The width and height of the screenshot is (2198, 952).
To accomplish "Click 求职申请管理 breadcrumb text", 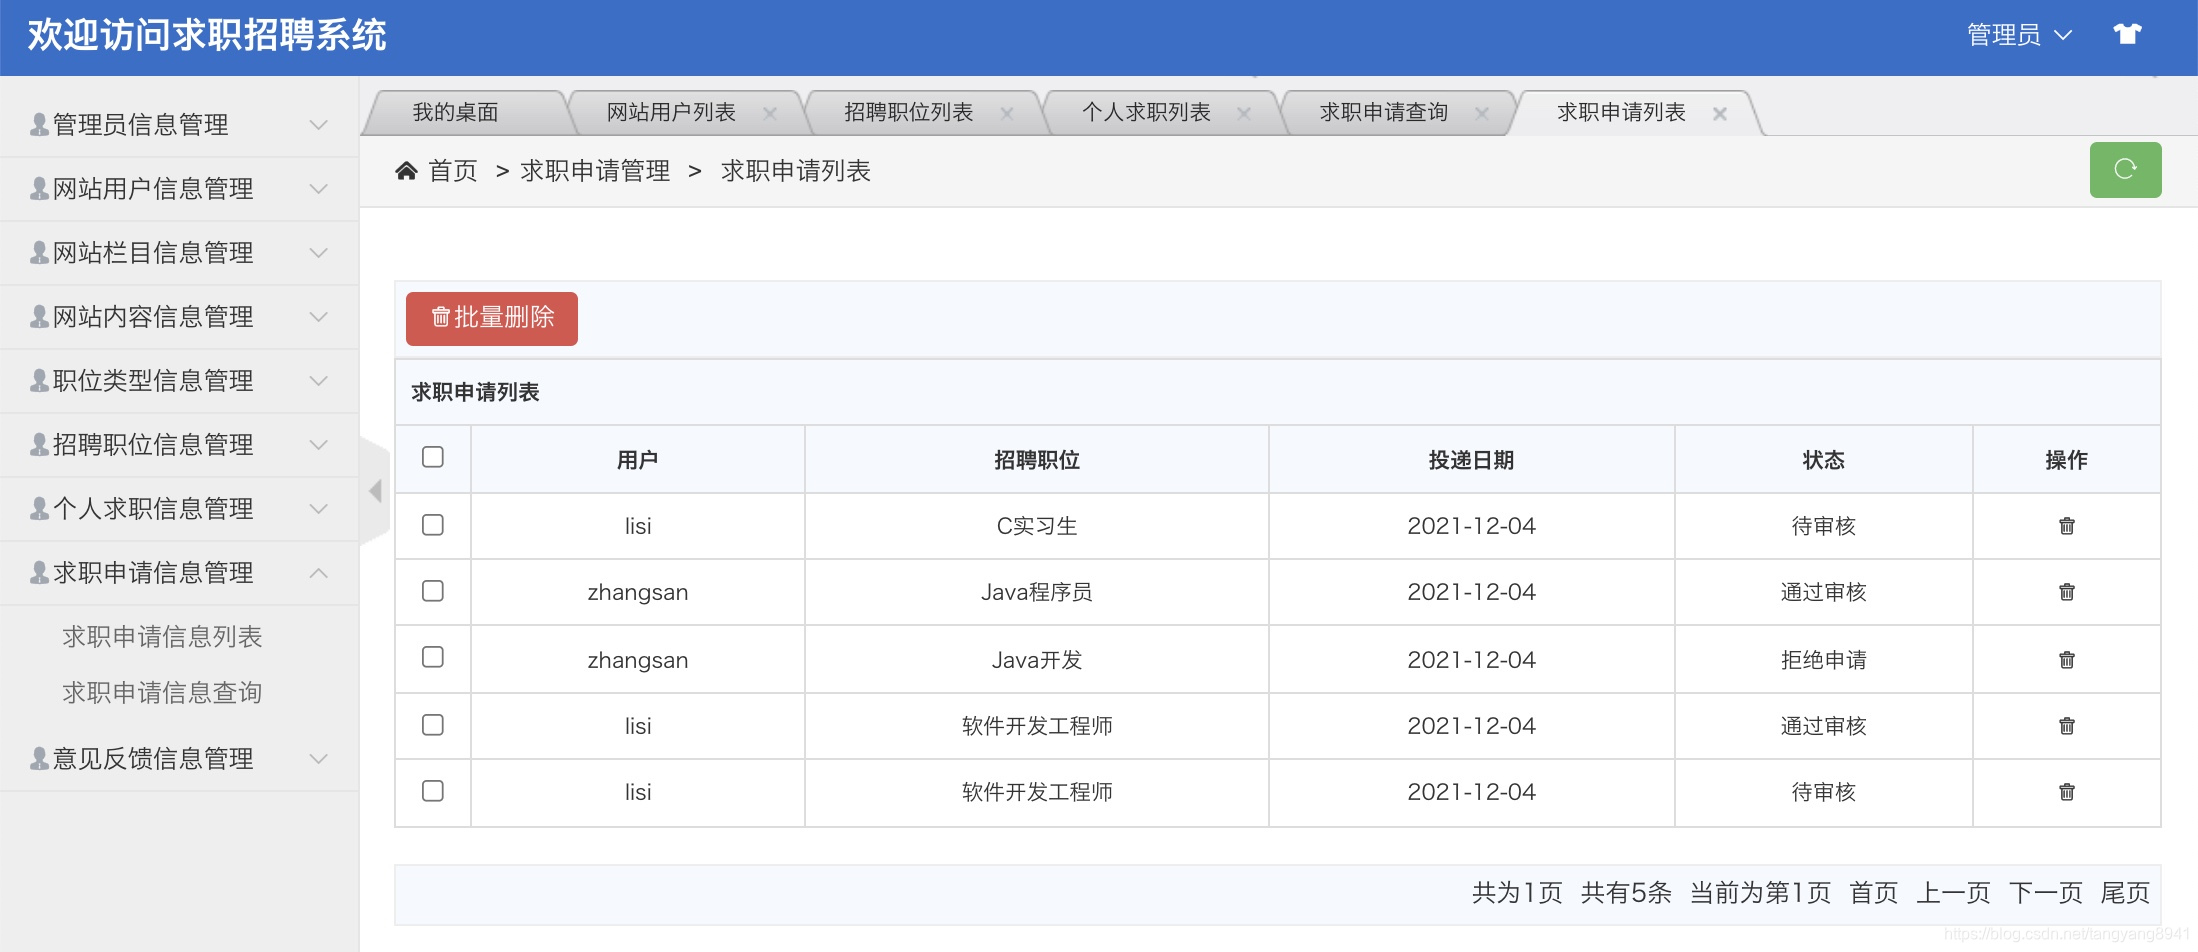I will click(x=595, y=171).
